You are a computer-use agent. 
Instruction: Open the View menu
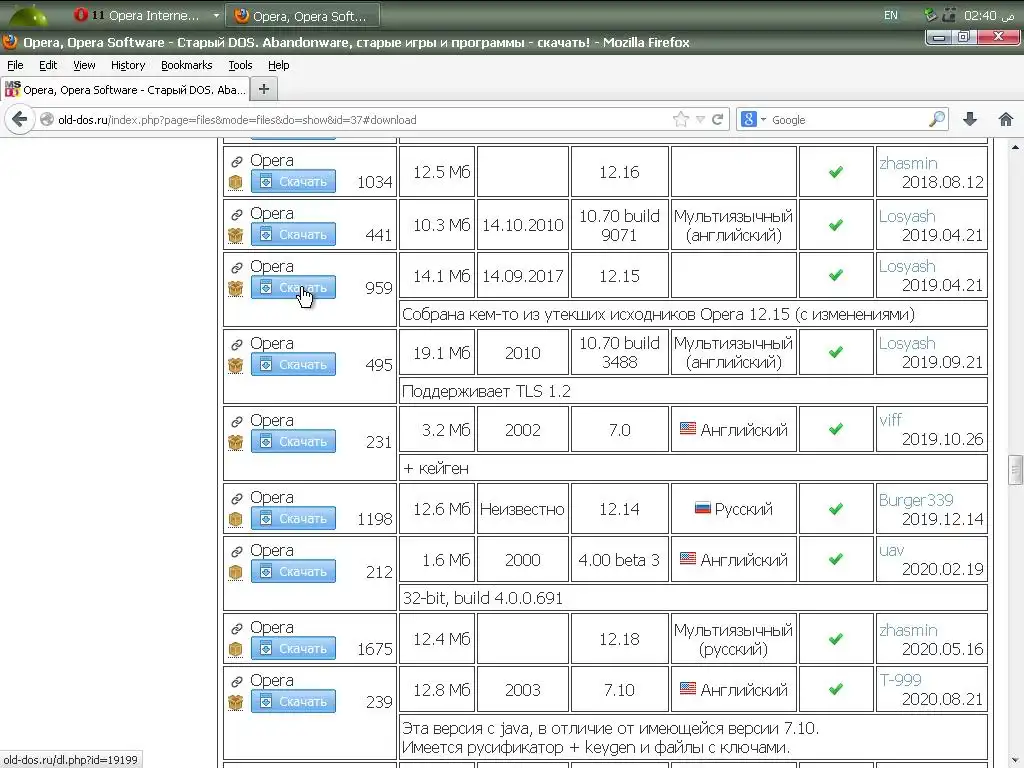[x=84, y=65]
